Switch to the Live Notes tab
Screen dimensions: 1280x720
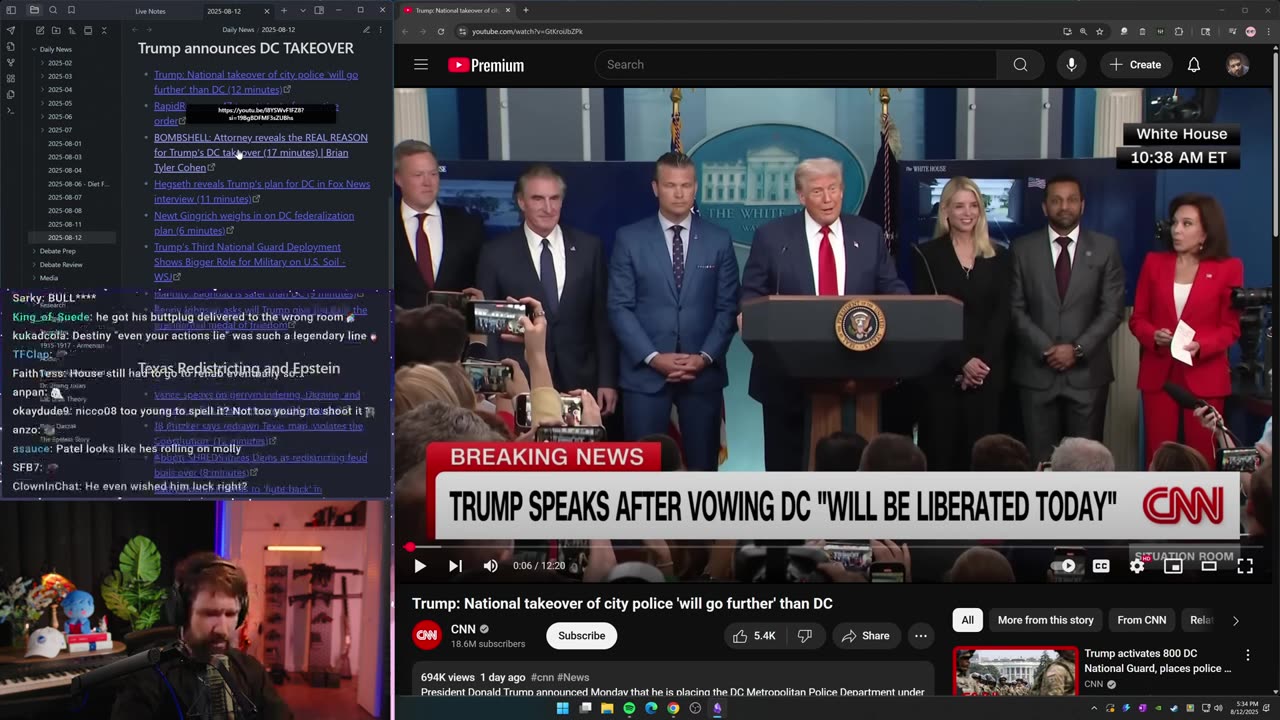[151, 11]
